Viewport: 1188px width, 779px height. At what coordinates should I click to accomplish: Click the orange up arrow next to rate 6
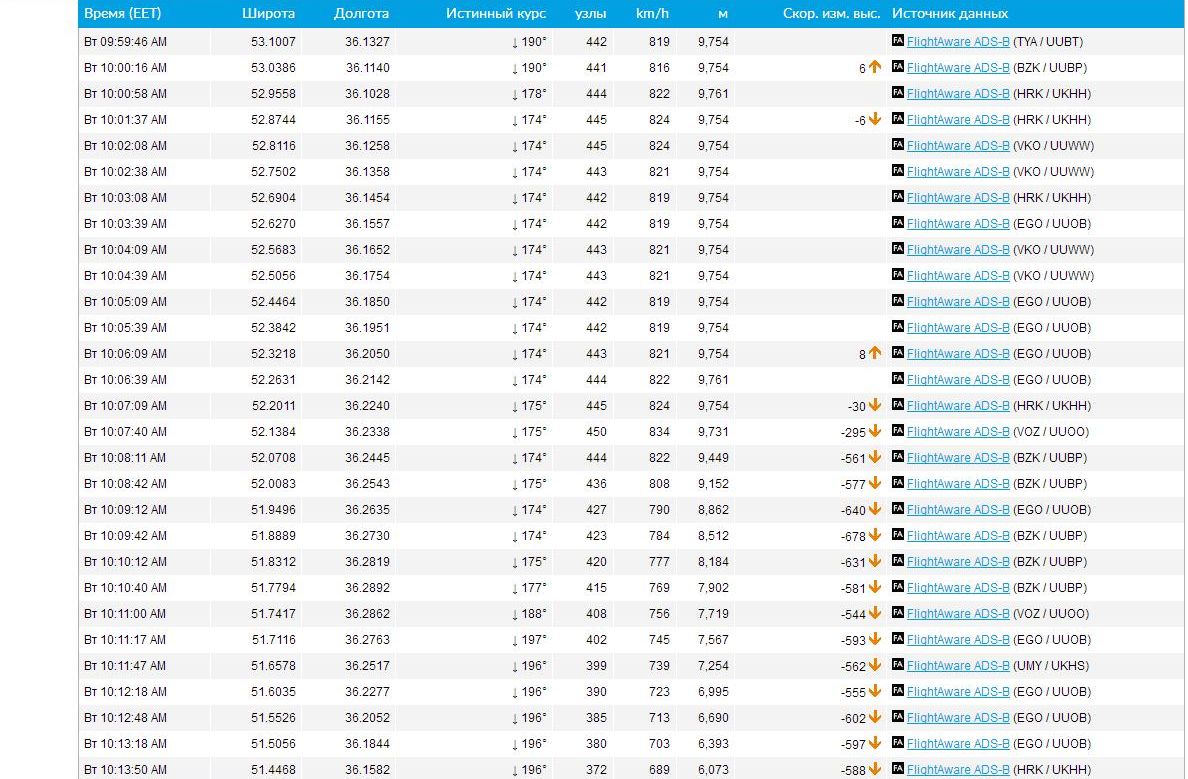click(x=875, y=68)
